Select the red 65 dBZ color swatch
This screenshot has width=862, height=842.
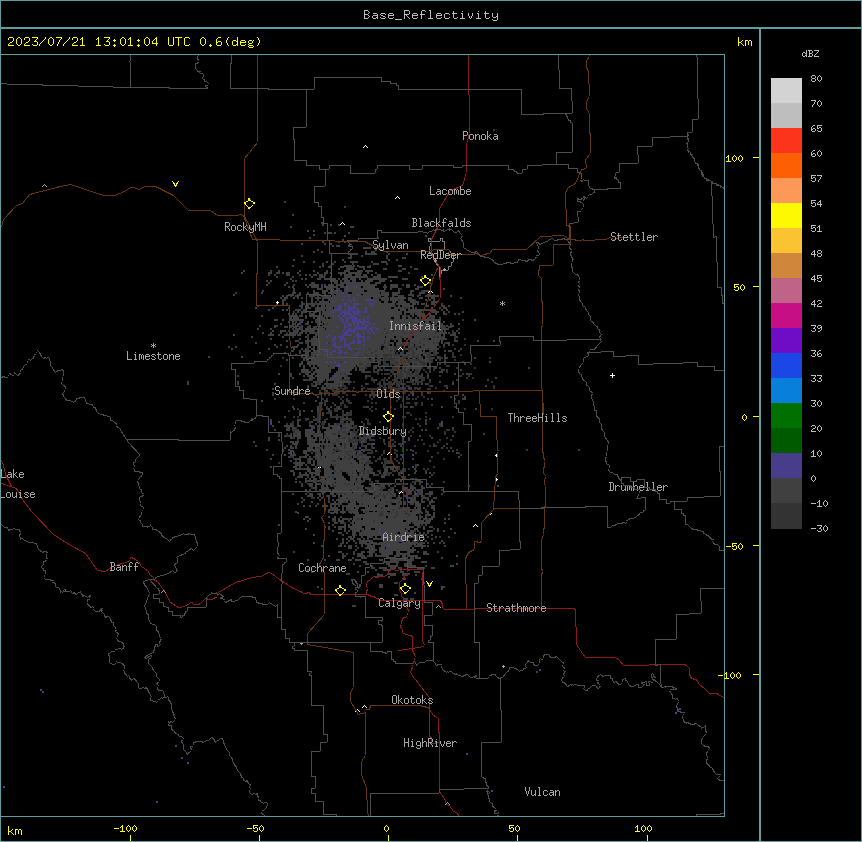click(786, 140)
